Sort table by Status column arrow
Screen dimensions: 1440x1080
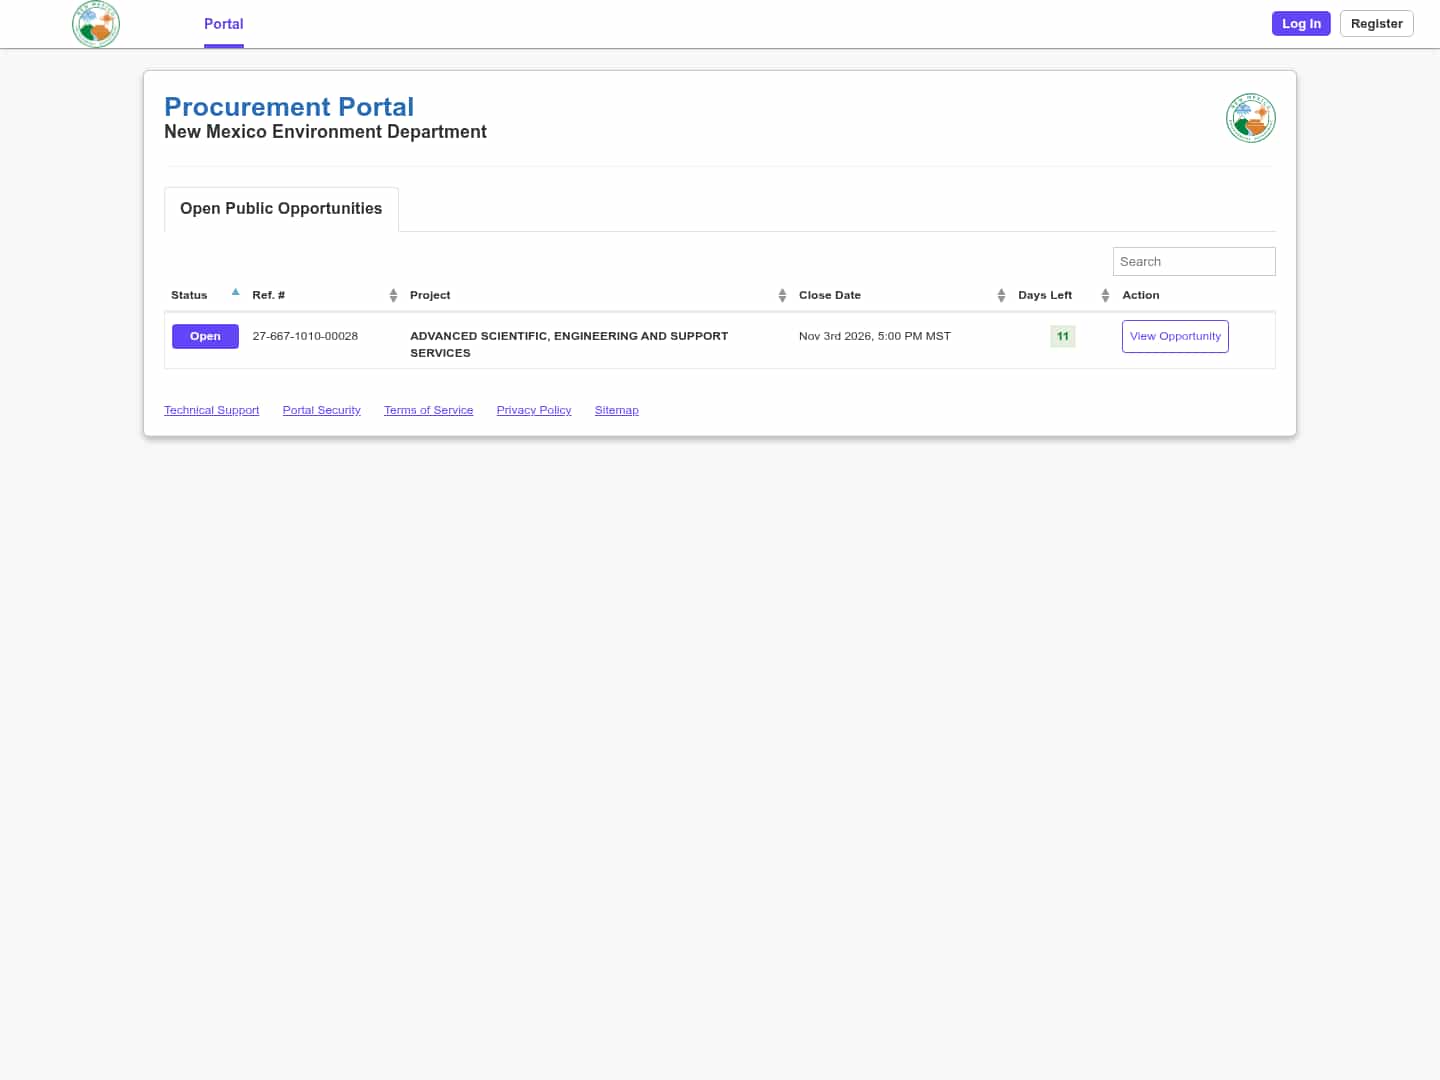pyautogui.click(x=235, y=293)
